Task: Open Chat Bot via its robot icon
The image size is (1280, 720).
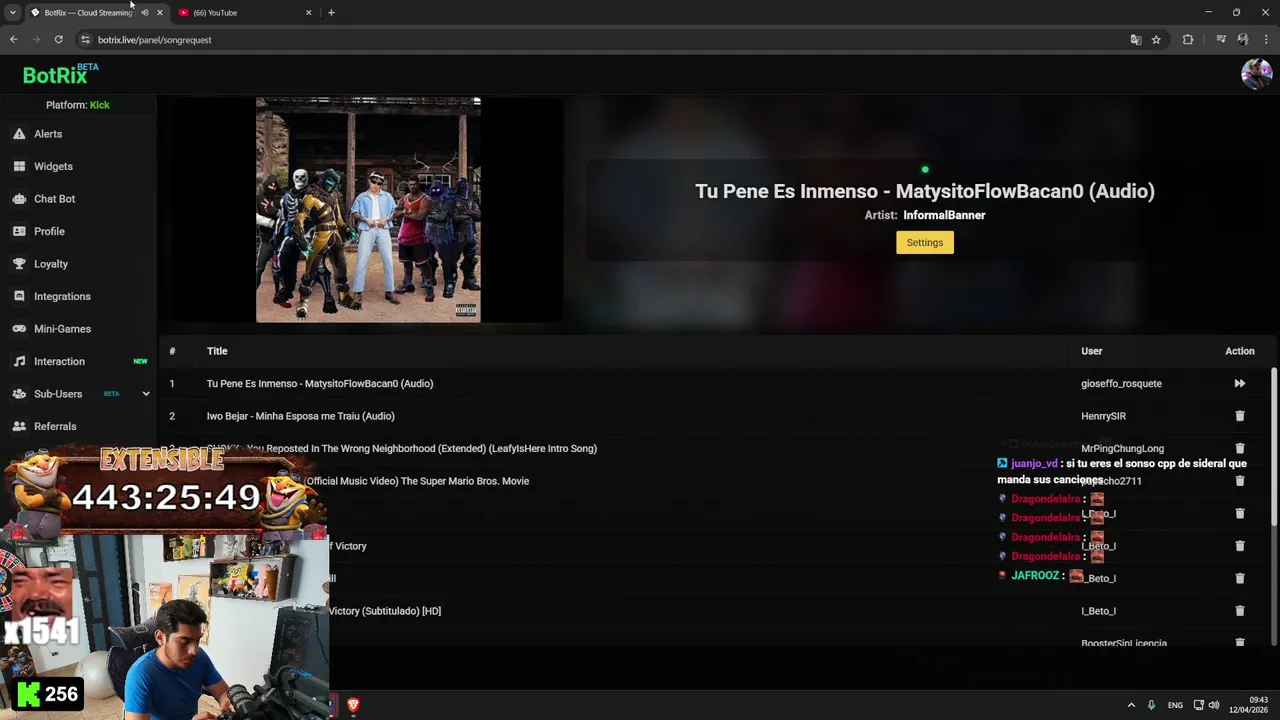Action: click(x=19, y=199)
